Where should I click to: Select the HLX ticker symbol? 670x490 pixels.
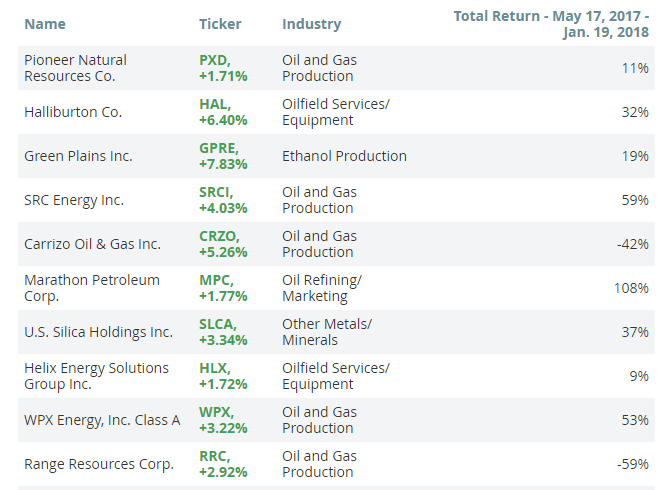pyautogui.click(x=213, y=368)
